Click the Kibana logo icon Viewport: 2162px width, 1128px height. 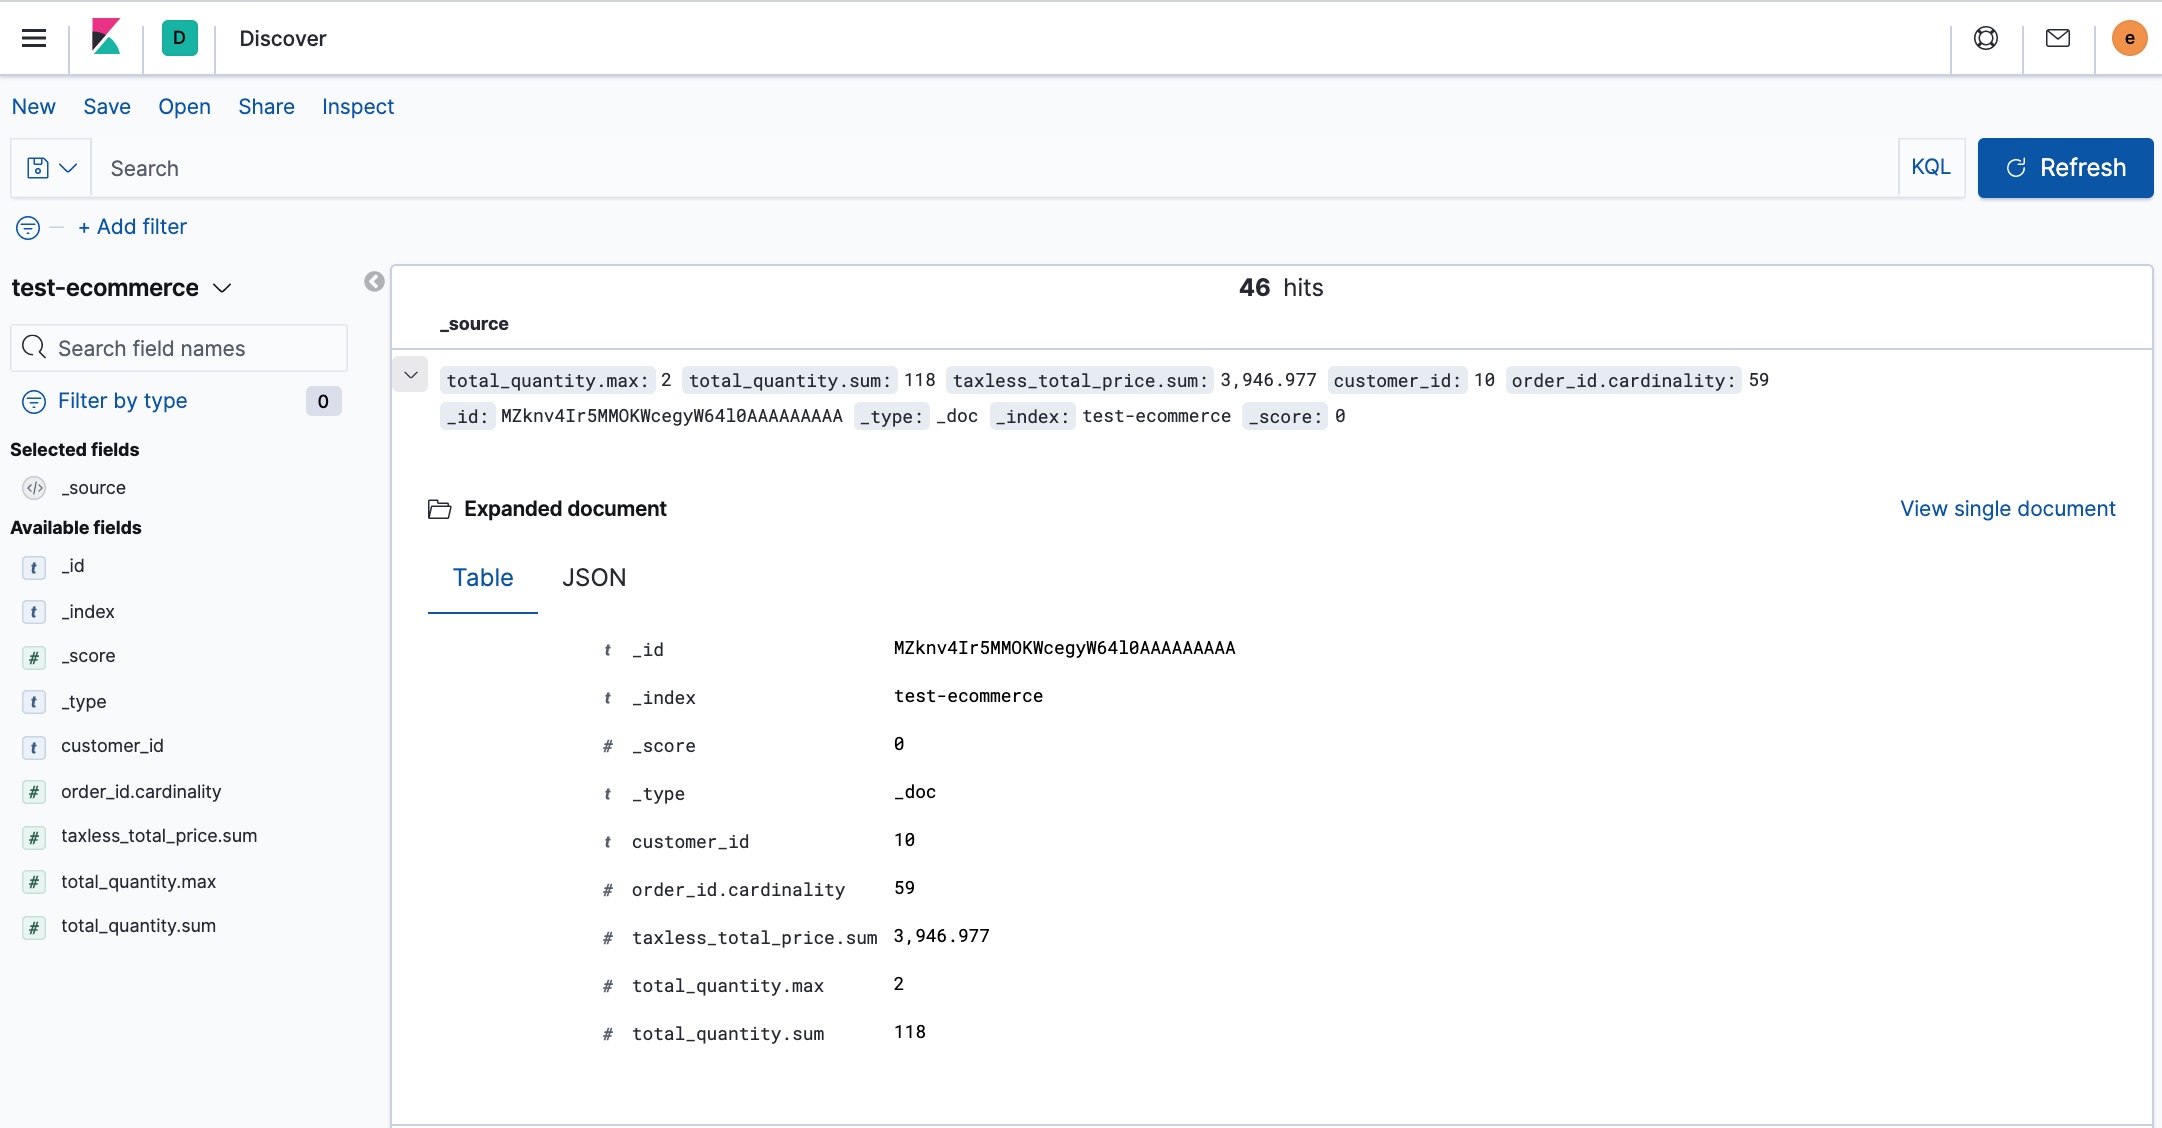coord(107,37)
